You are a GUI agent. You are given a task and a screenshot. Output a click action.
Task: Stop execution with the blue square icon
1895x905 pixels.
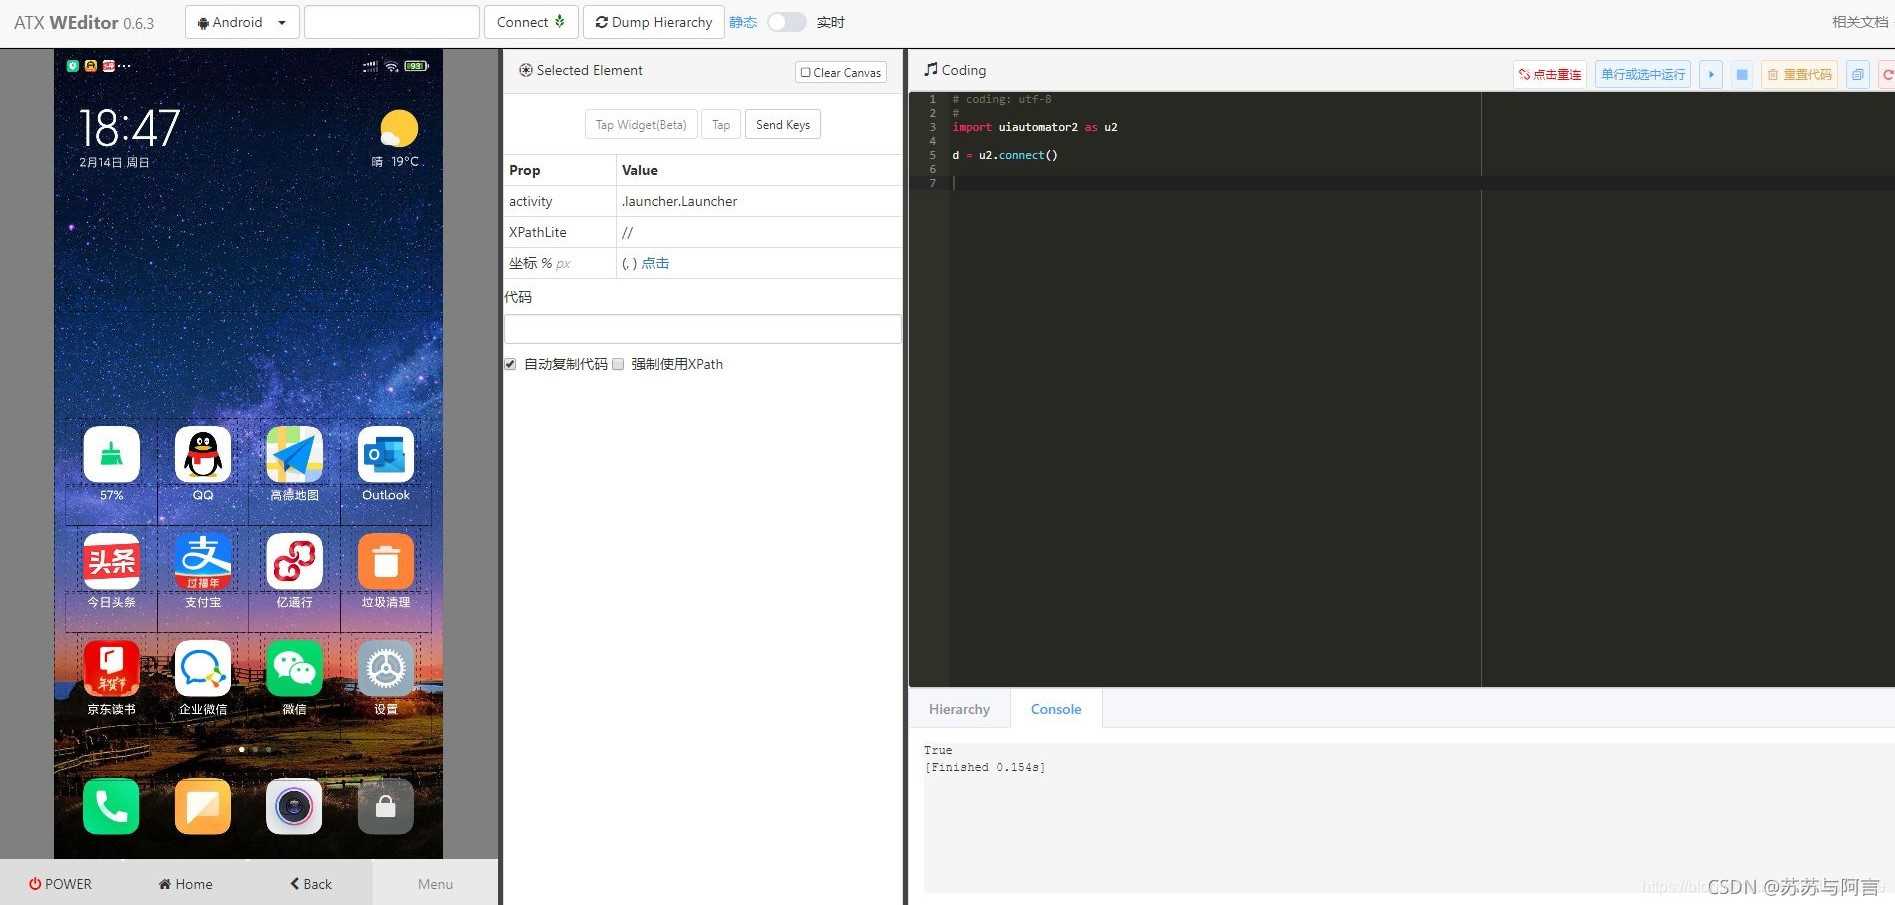[x=1742, y=74]
